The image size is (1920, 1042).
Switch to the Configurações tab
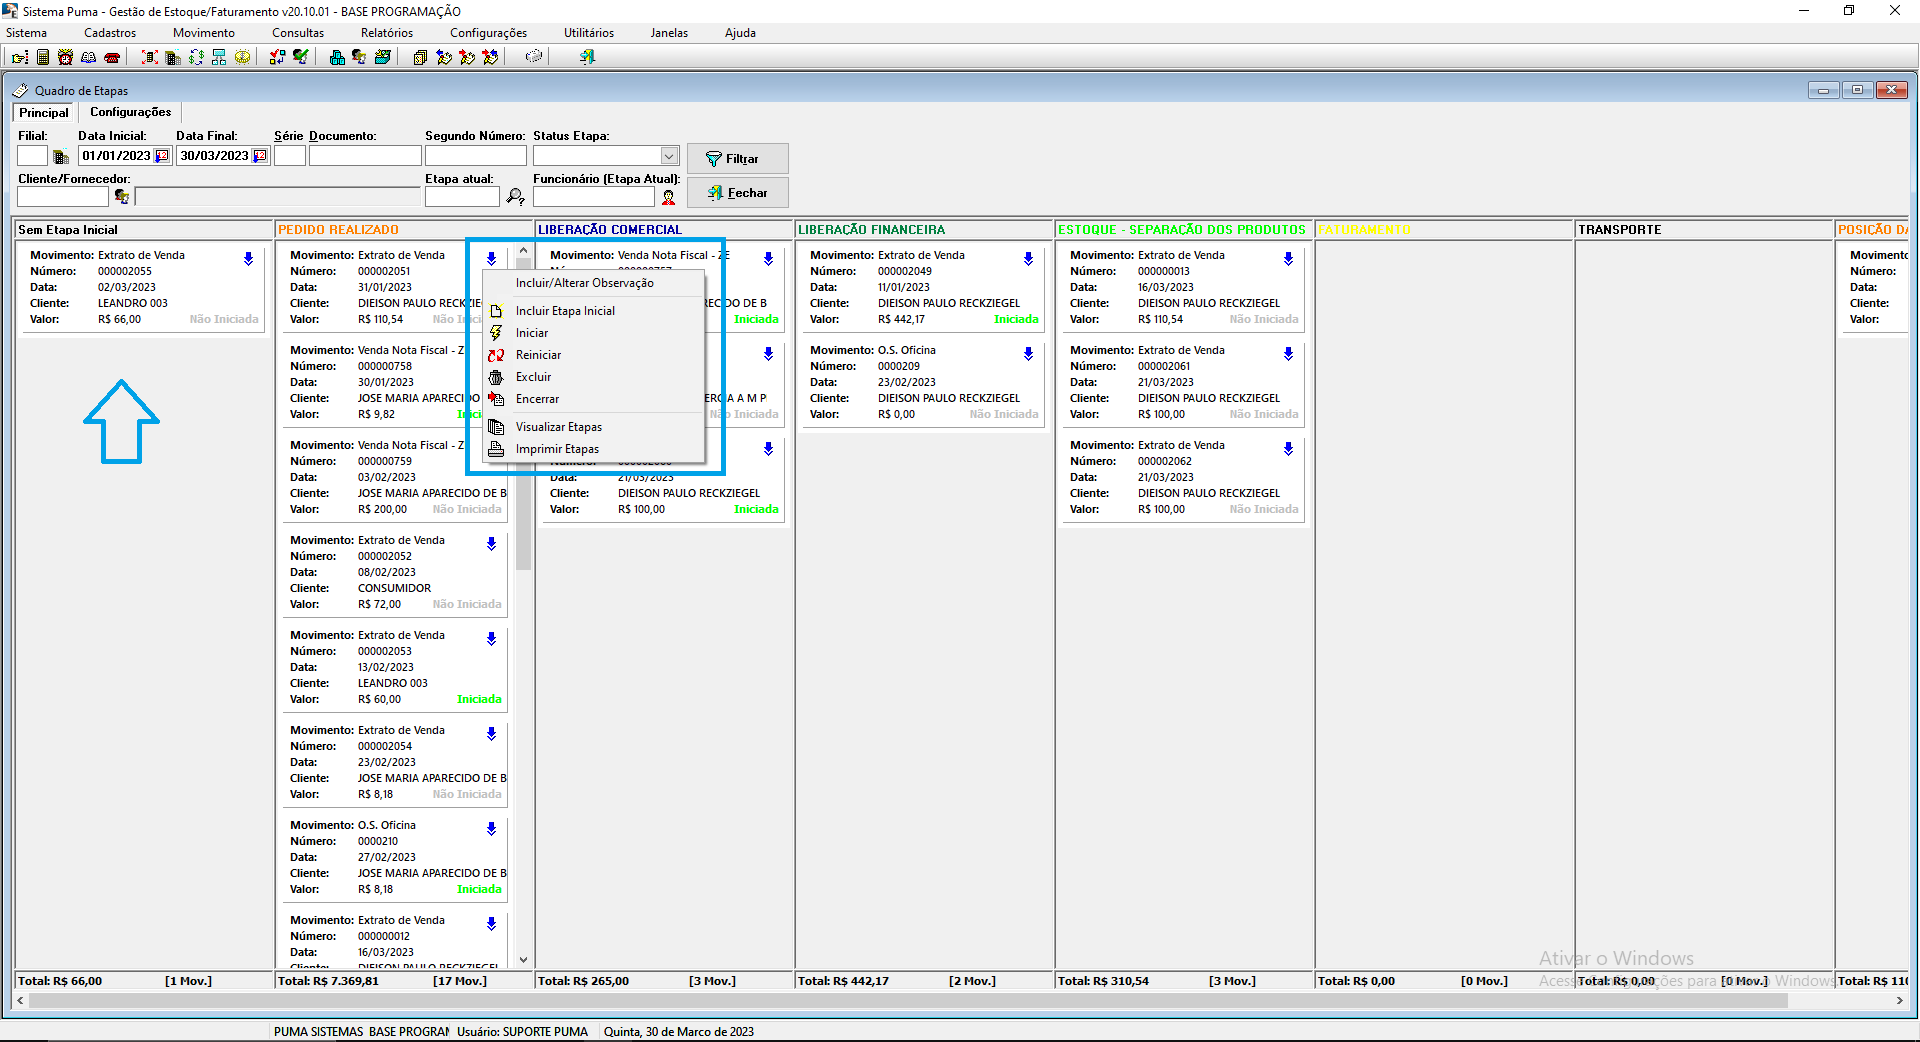coord(130,112)
